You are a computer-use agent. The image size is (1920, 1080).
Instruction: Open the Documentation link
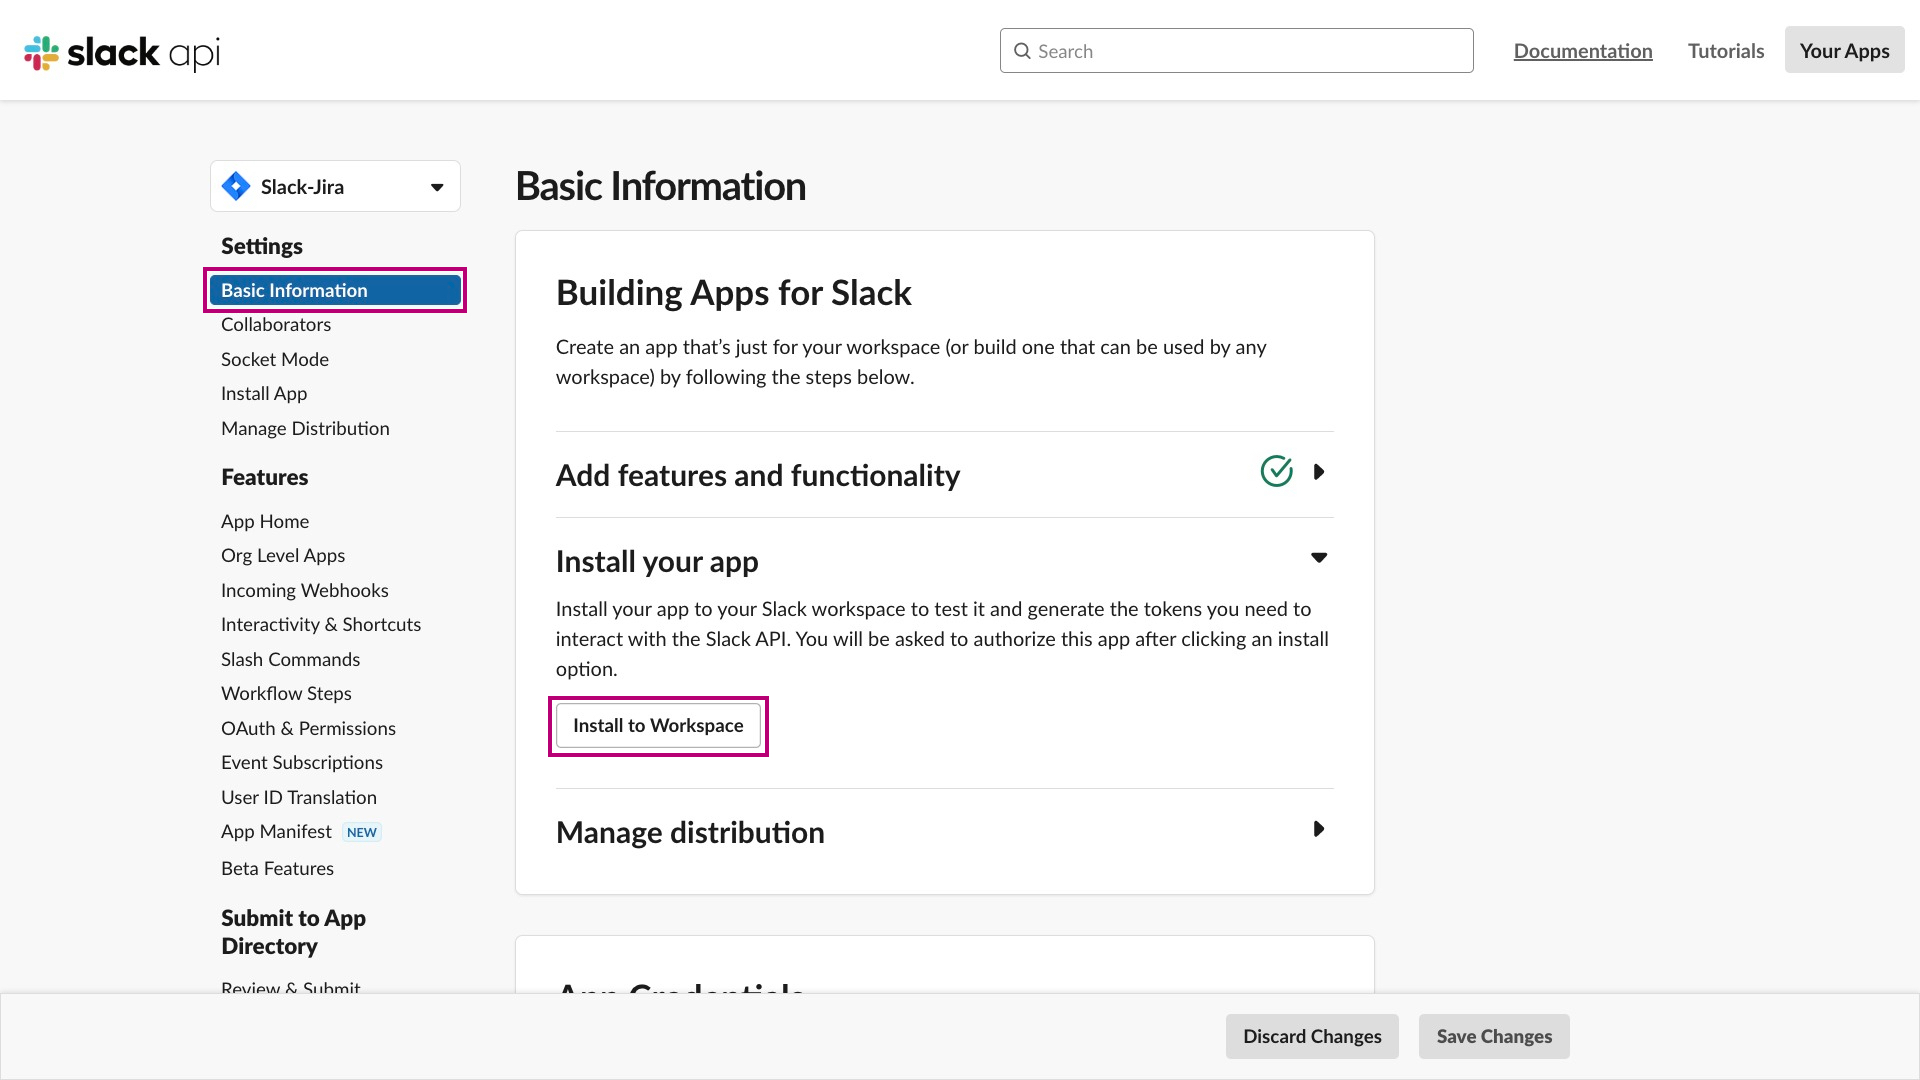pyautogui.click(x=1583, y=51)
